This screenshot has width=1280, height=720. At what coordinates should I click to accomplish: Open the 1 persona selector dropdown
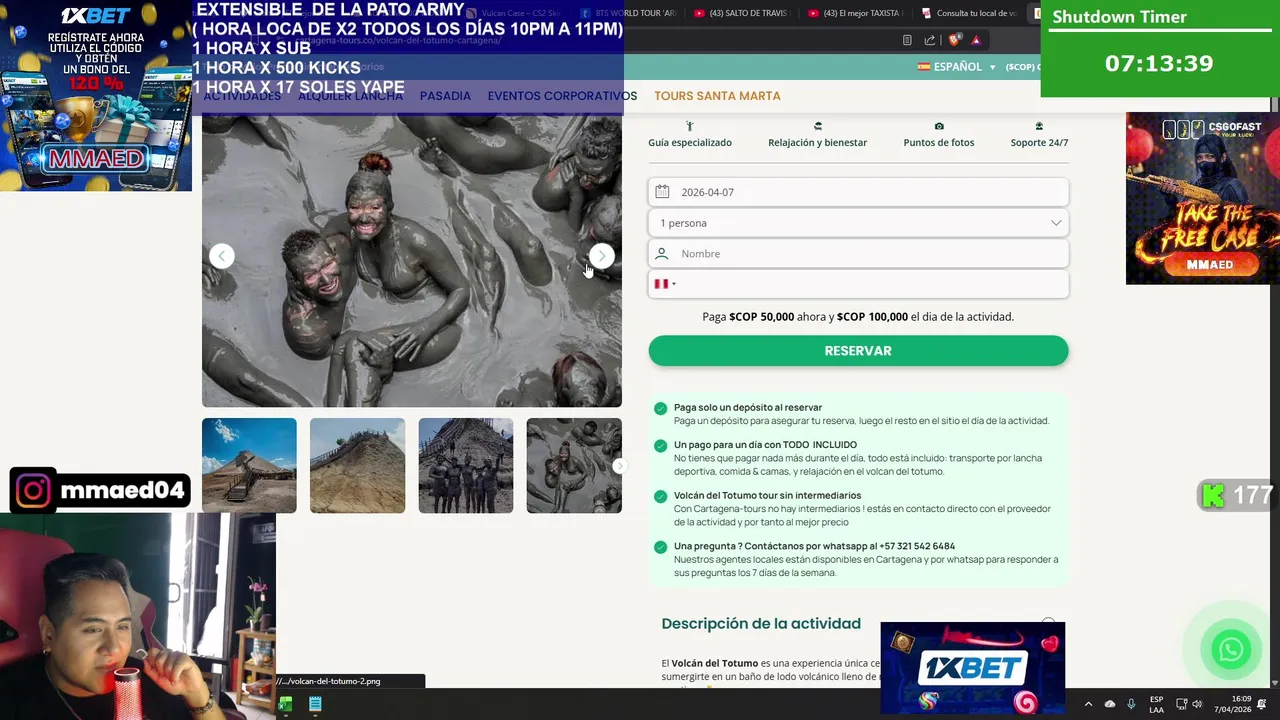tap(858, 223)
